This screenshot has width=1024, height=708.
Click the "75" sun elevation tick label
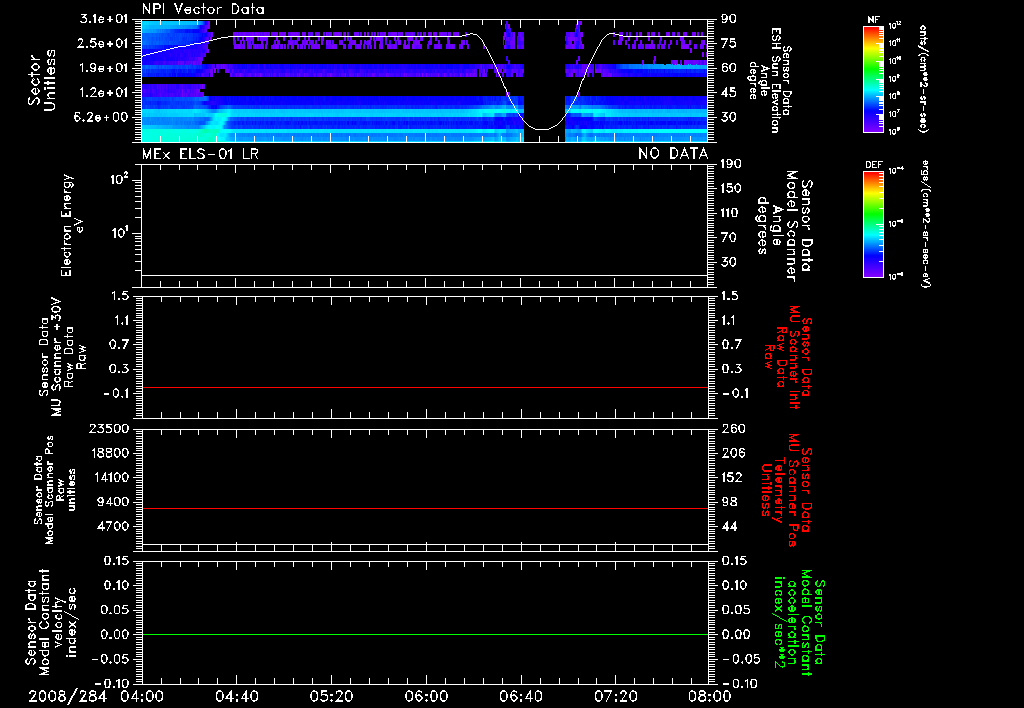tap(729, 43)
